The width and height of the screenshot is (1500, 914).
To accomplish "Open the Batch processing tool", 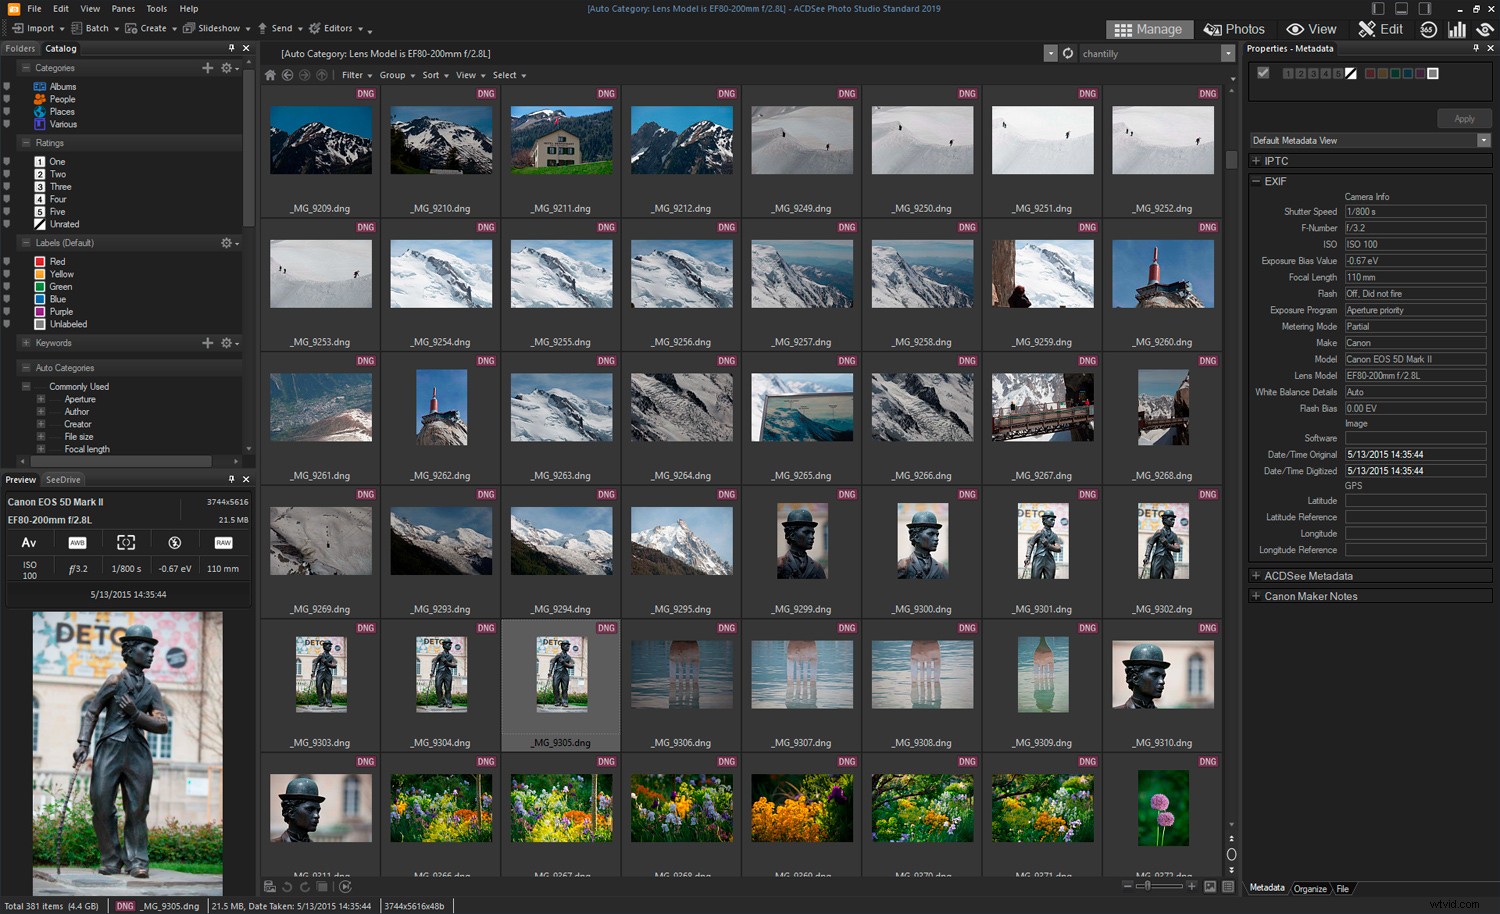I will click(x=94, y=28).
